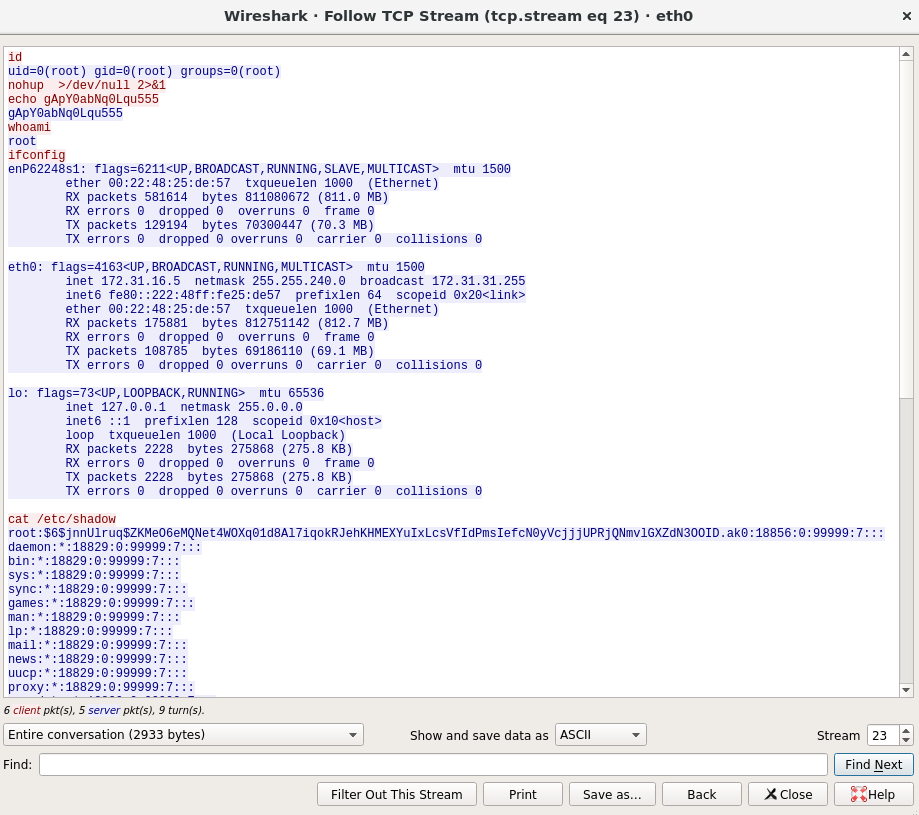
Task: Click the 'news:*:18829:0:99999:7:::' line
Action: 97,659
